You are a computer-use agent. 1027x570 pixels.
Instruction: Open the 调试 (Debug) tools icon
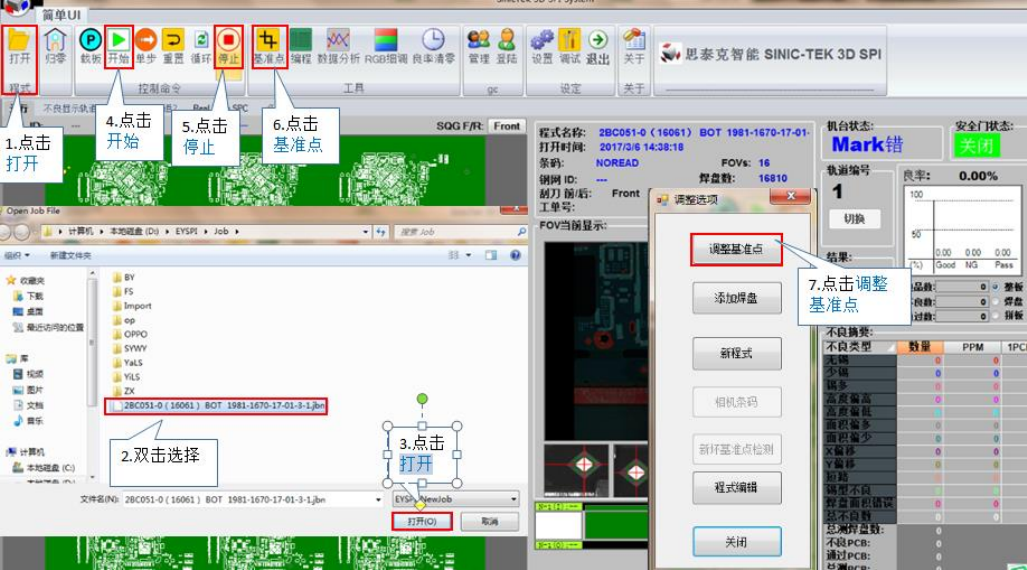coord(570,47)
